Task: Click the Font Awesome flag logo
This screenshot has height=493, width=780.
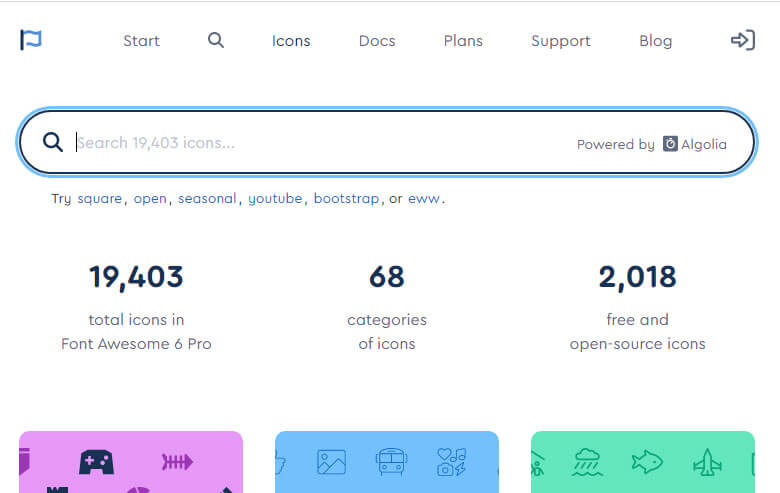Action: (31, 40)
